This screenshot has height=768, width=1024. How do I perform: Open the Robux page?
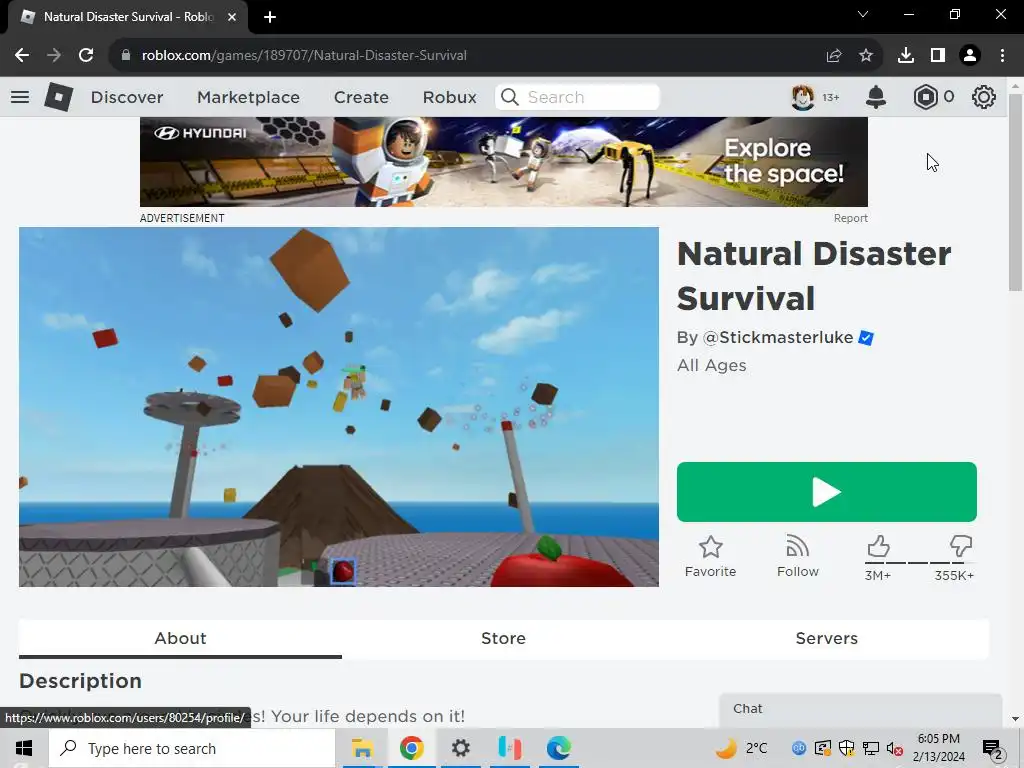pos(449,97)
